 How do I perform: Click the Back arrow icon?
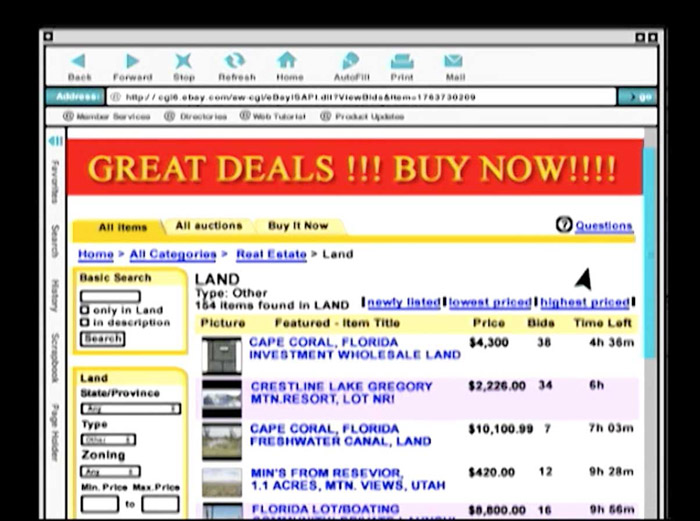pyautogui.click(x=79, y=61)
